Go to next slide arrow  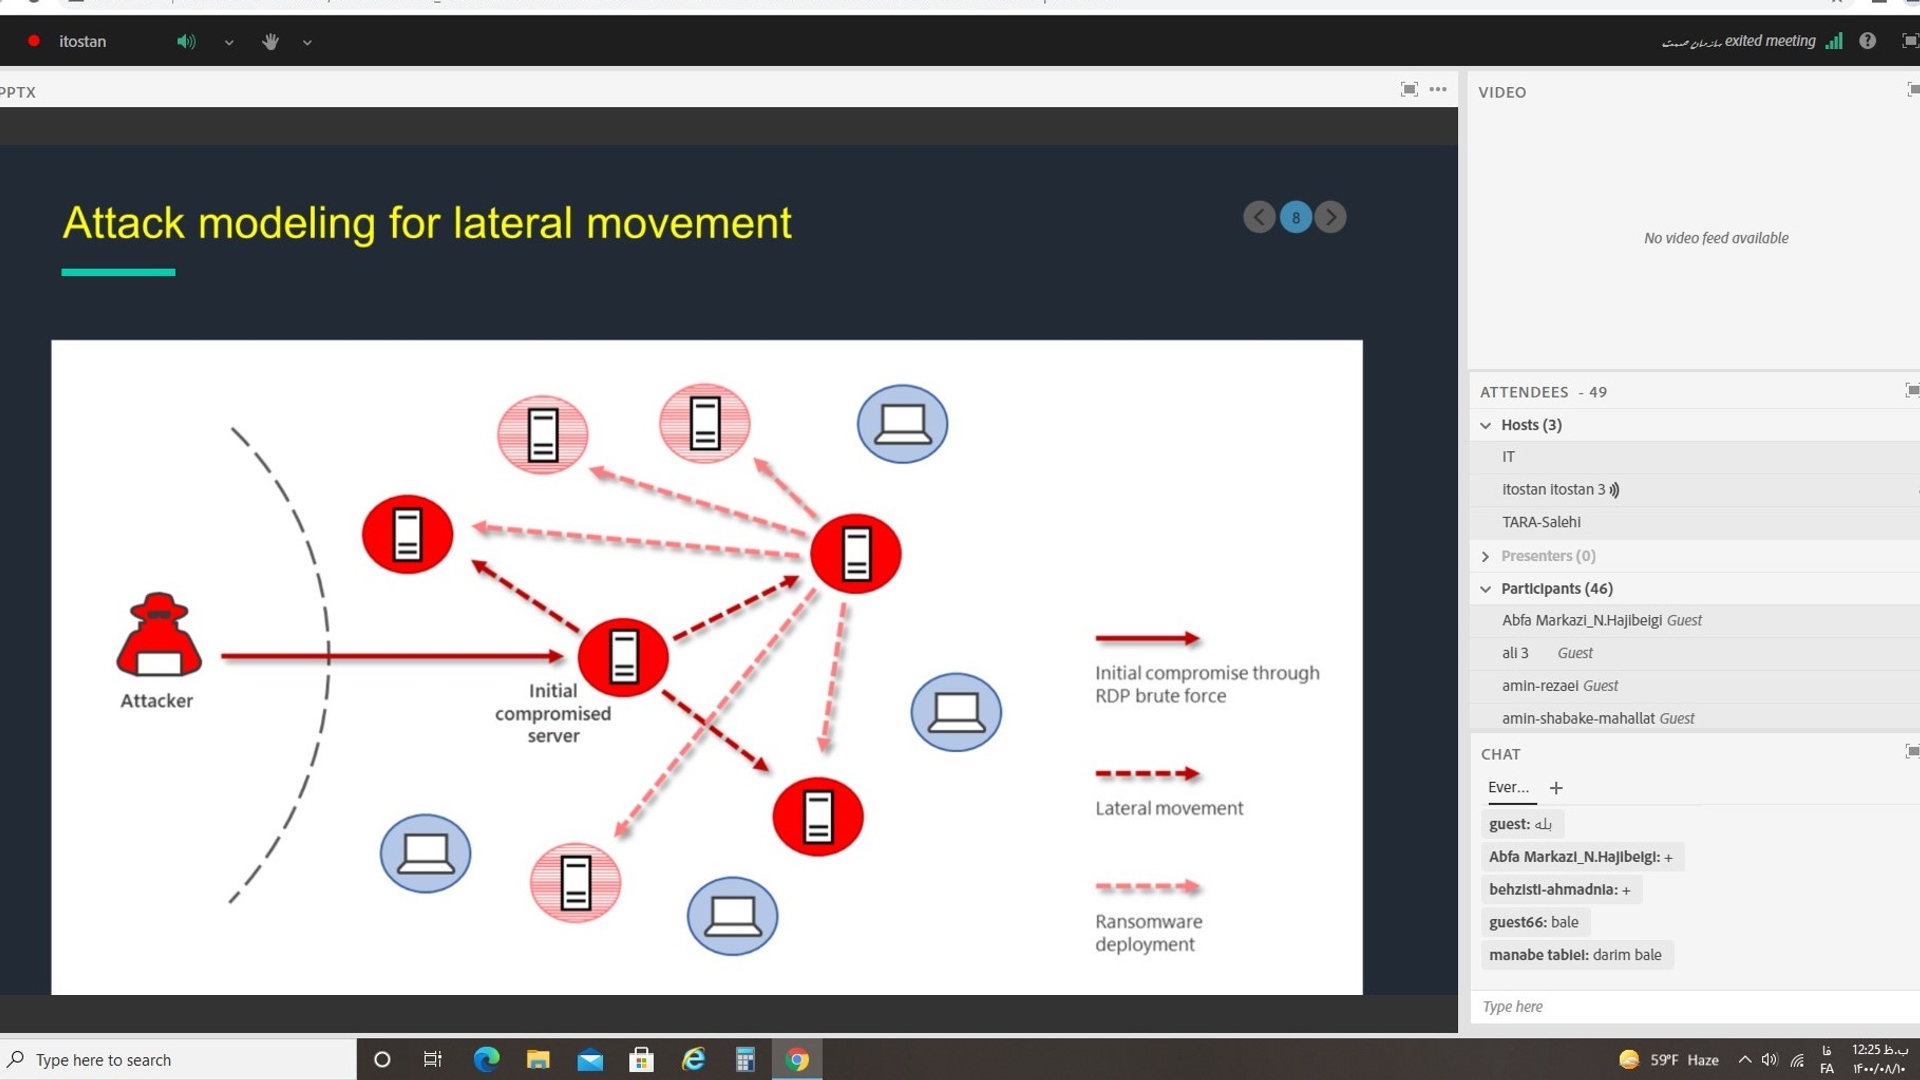[1330, 217]
